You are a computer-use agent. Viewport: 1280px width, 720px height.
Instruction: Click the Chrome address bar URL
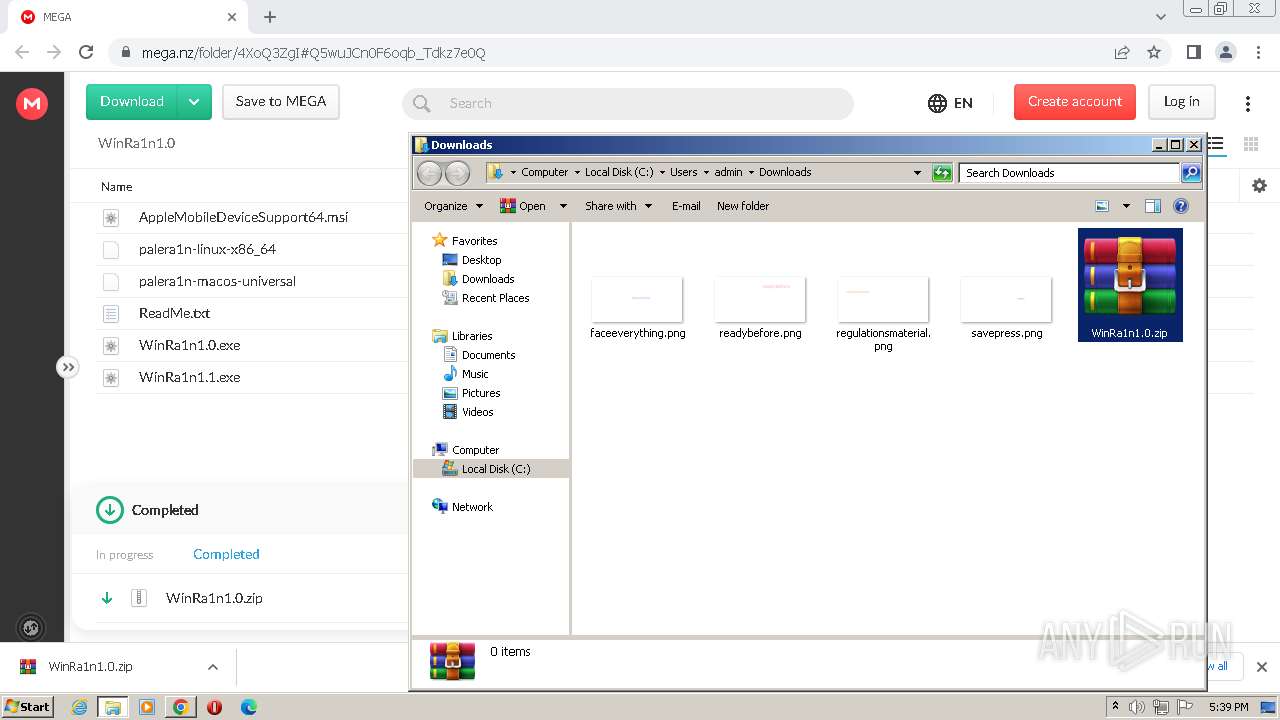click(x=312, y=53)
